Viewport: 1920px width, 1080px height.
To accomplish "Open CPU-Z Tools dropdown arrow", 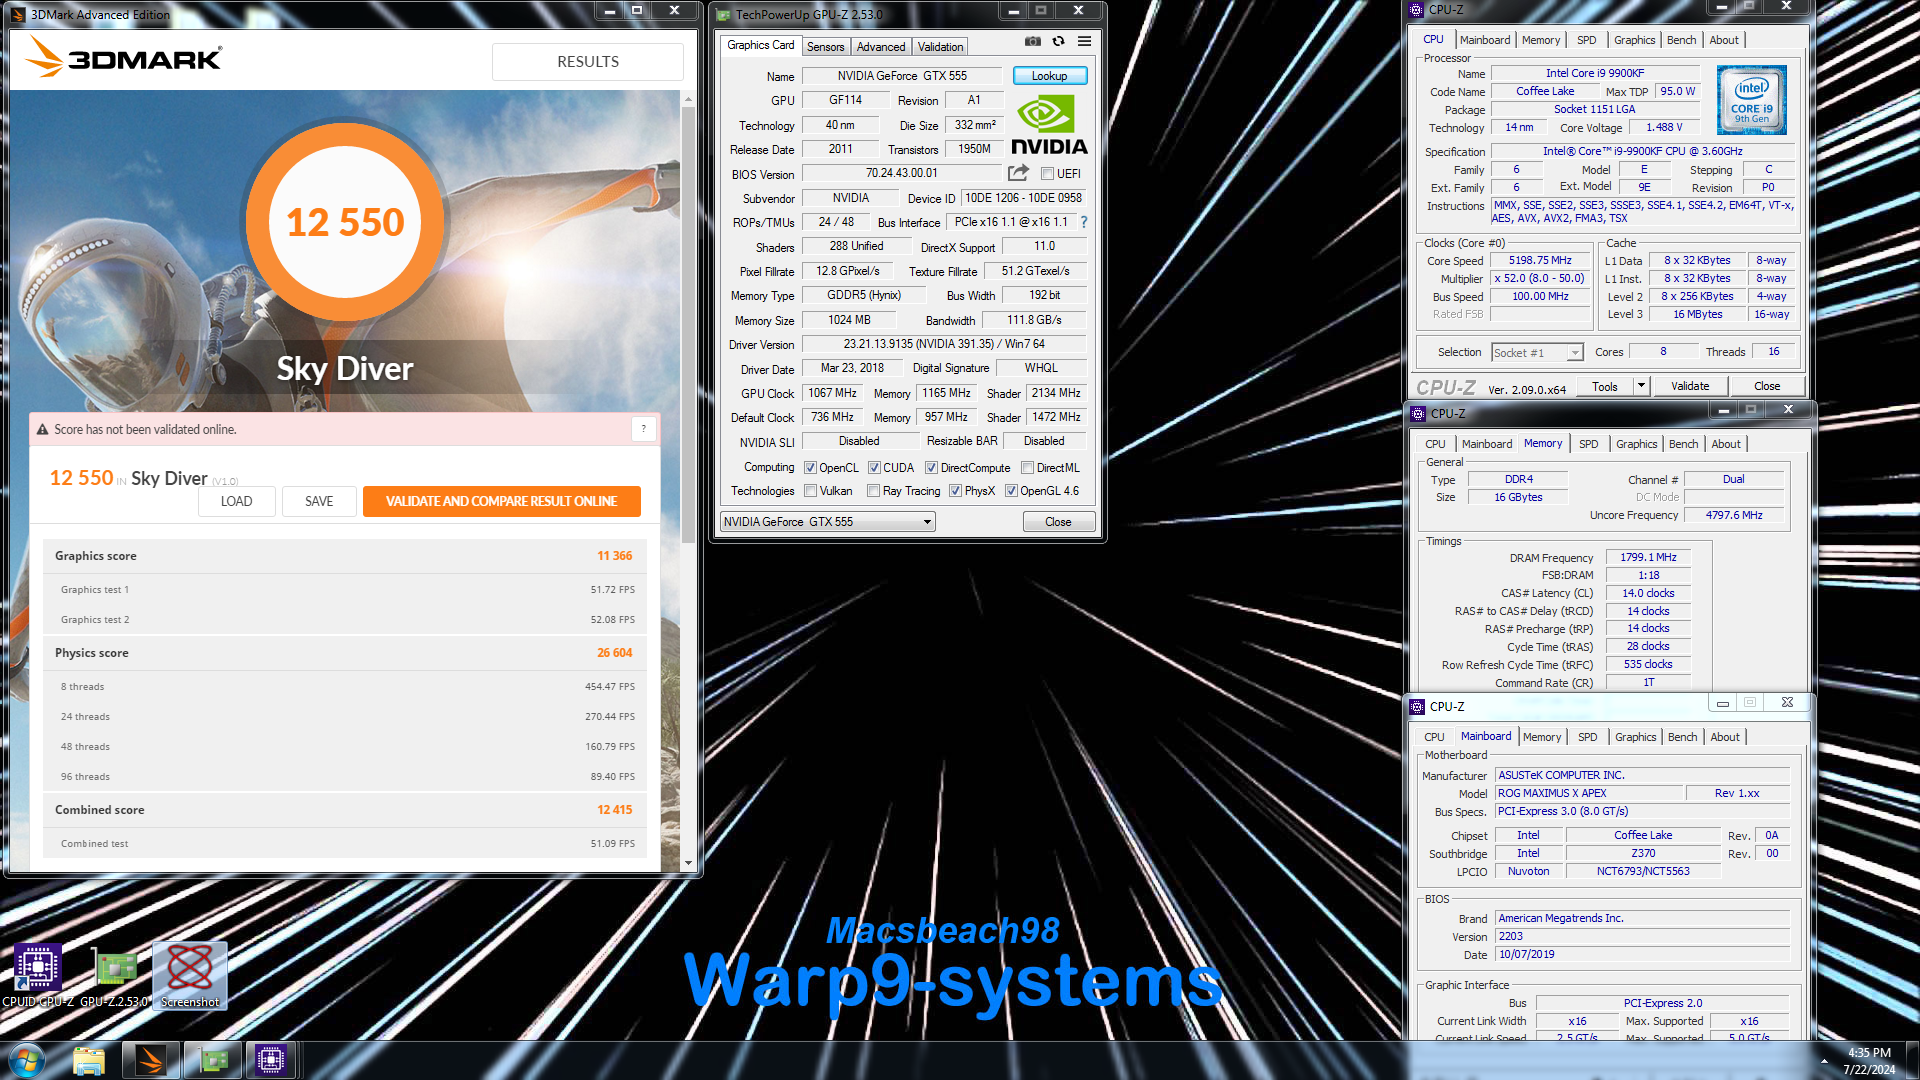I will click(1640, 386).
